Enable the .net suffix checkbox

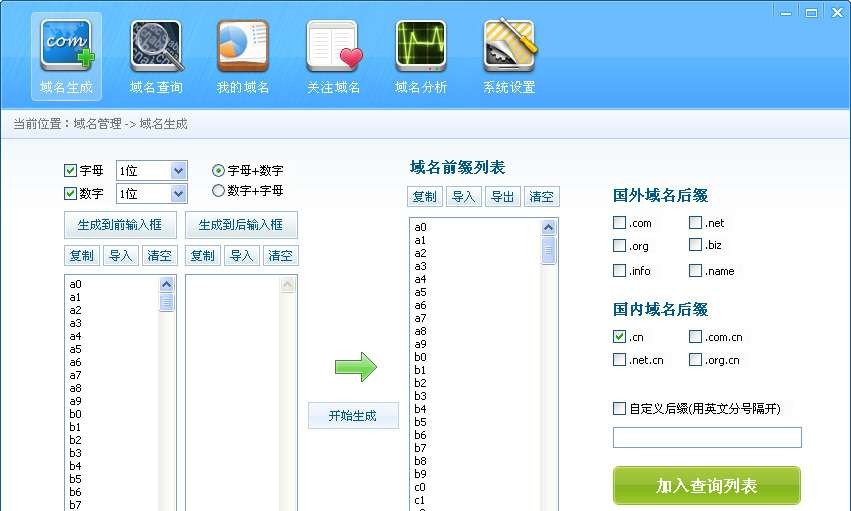pos(695,222)
